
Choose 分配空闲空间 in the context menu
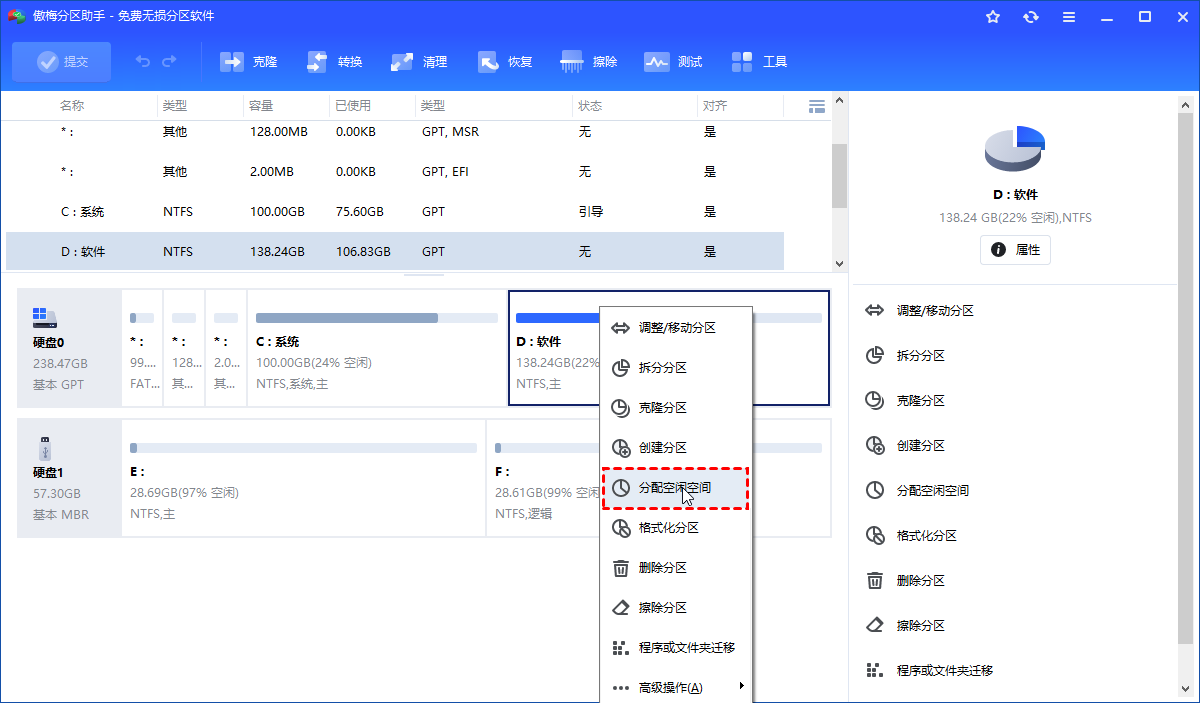tap(676, 488)
